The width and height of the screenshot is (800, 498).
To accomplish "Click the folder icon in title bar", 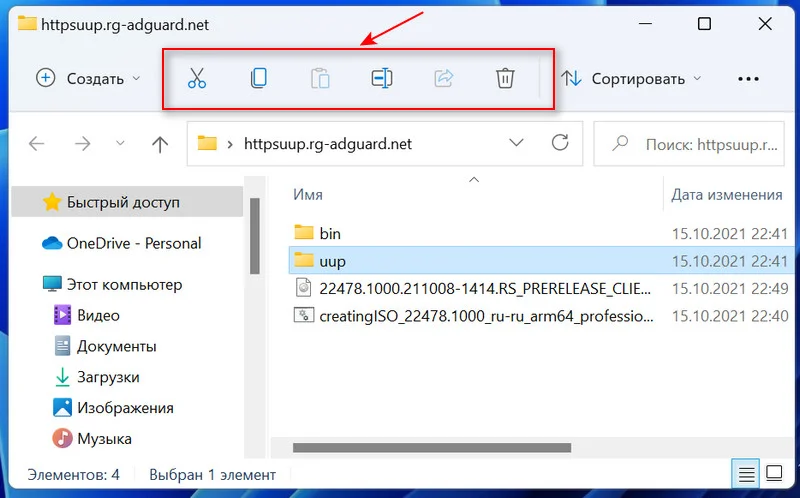I will tap(27, 24).
